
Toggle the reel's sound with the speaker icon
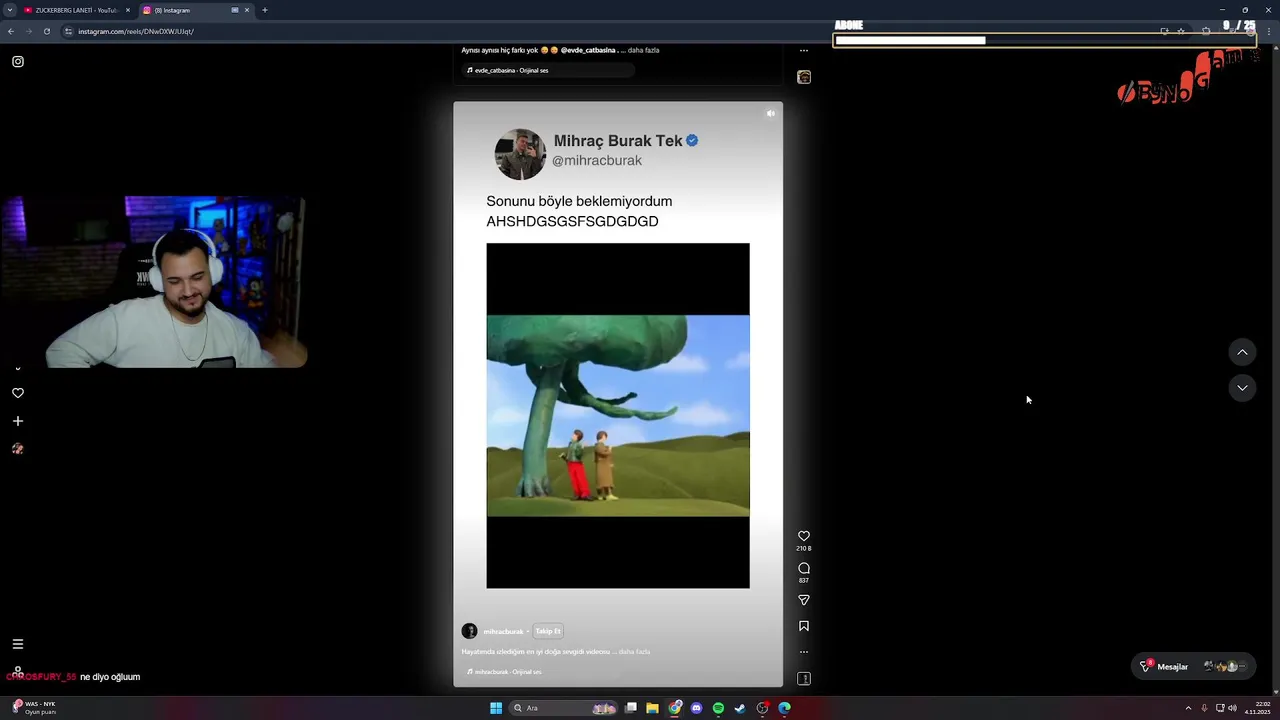click(x=770, y=113)
